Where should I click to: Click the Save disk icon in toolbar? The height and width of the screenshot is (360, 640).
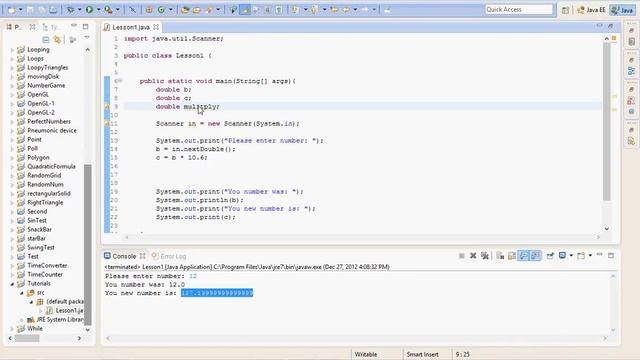(31, 9)
